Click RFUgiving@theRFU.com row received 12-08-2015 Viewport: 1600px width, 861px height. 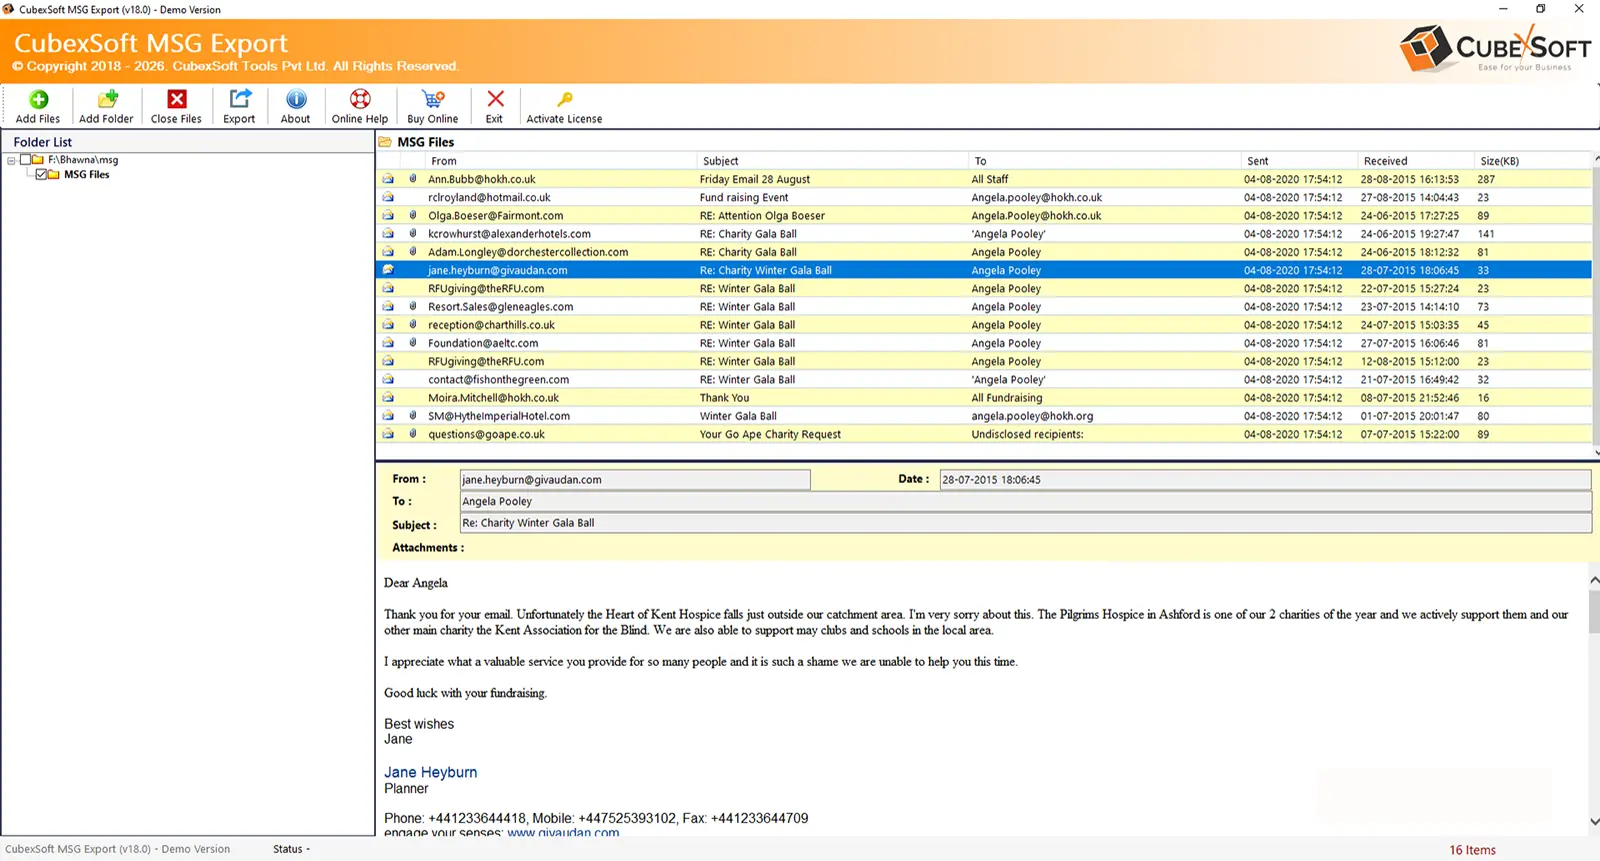984,361
